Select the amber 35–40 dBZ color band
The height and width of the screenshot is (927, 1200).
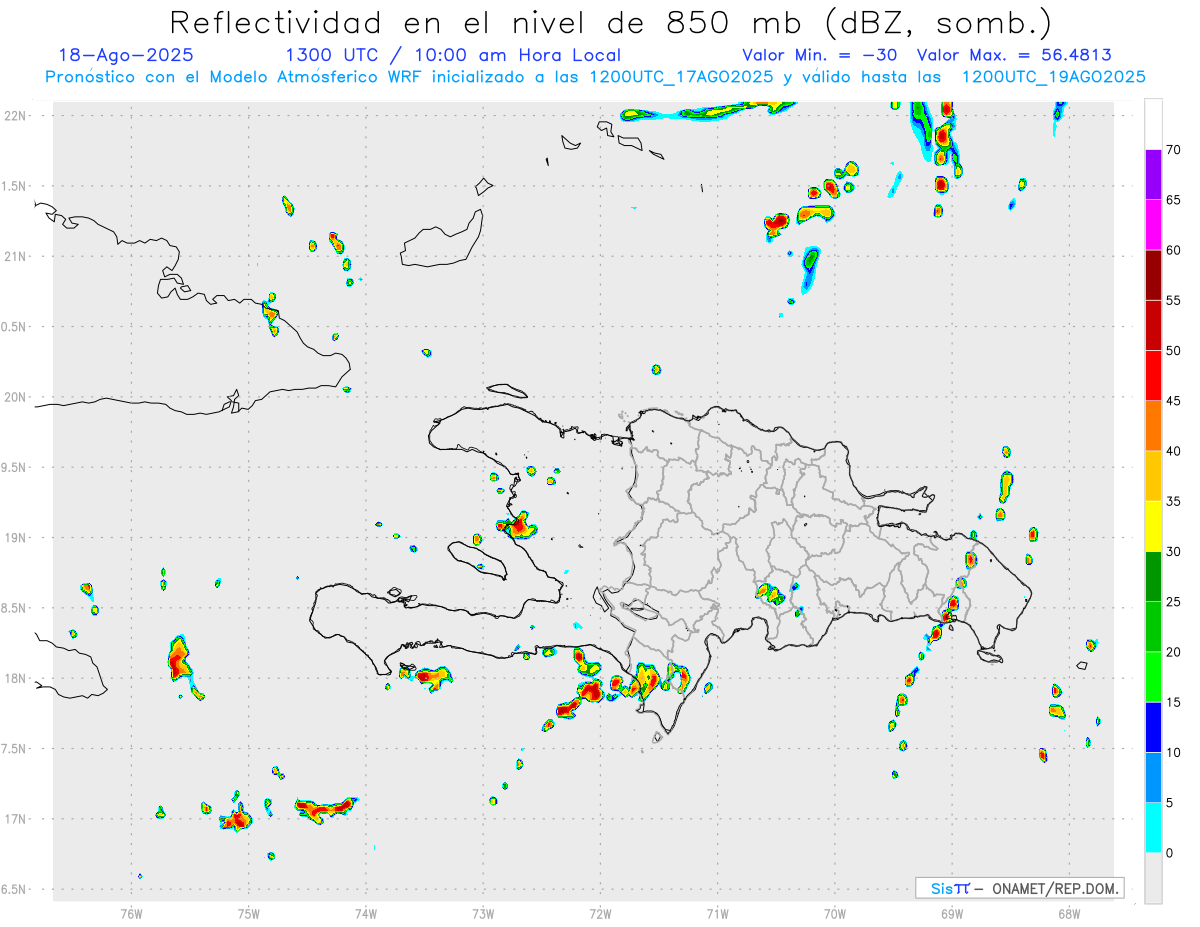[x=1153, y=476]
